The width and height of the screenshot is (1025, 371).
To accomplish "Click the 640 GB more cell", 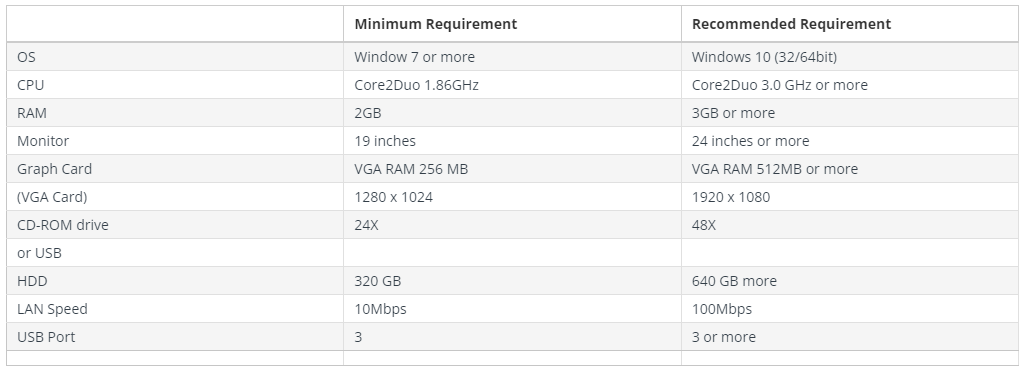I will (x=735, y=281).
